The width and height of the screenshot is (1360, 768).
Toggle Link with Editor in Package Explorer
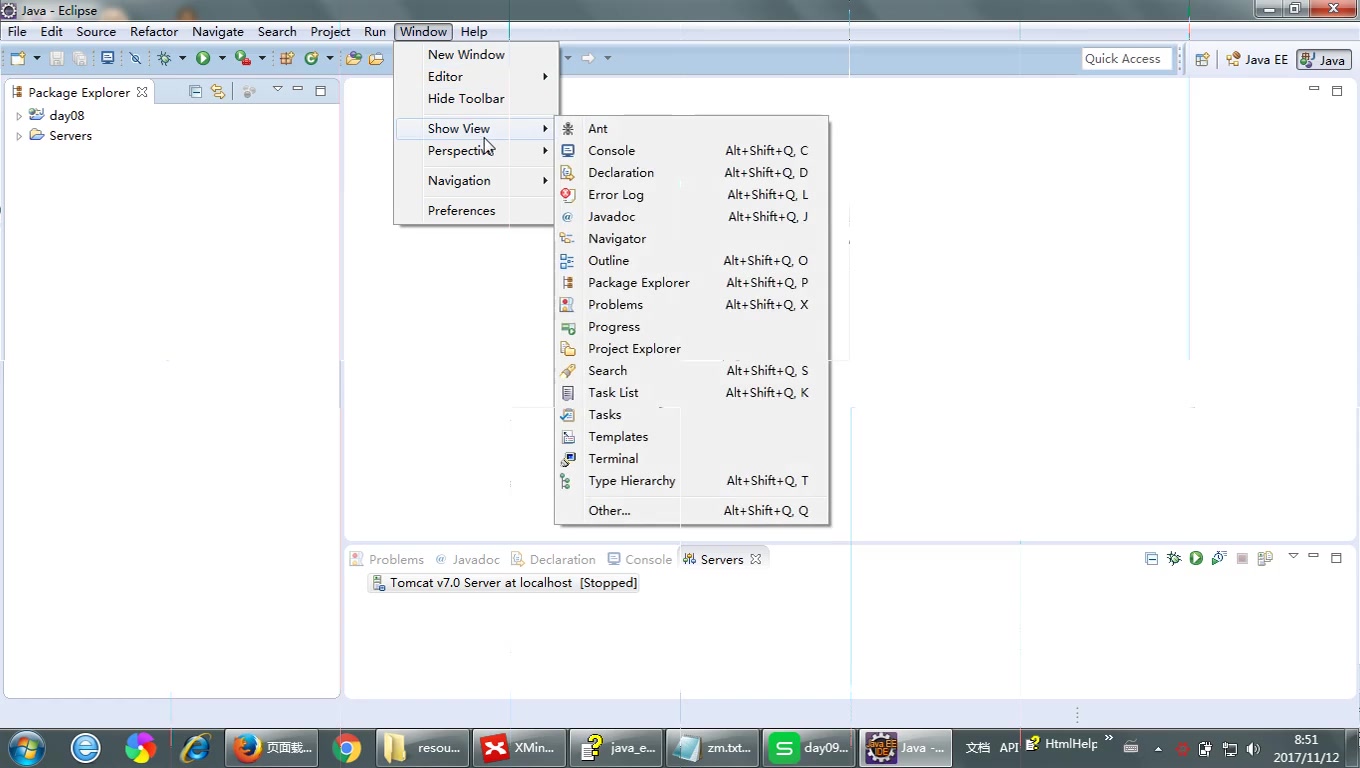tap(217, 92)
